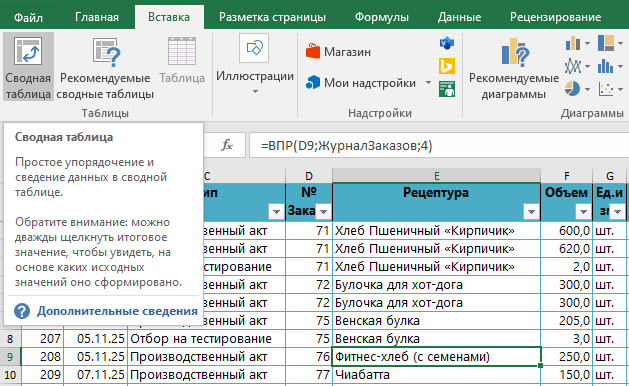Open the filter dropdown for № Зака column
Image resolution: width=629 pixels, height=386 pixels.
tap(323, 211)
